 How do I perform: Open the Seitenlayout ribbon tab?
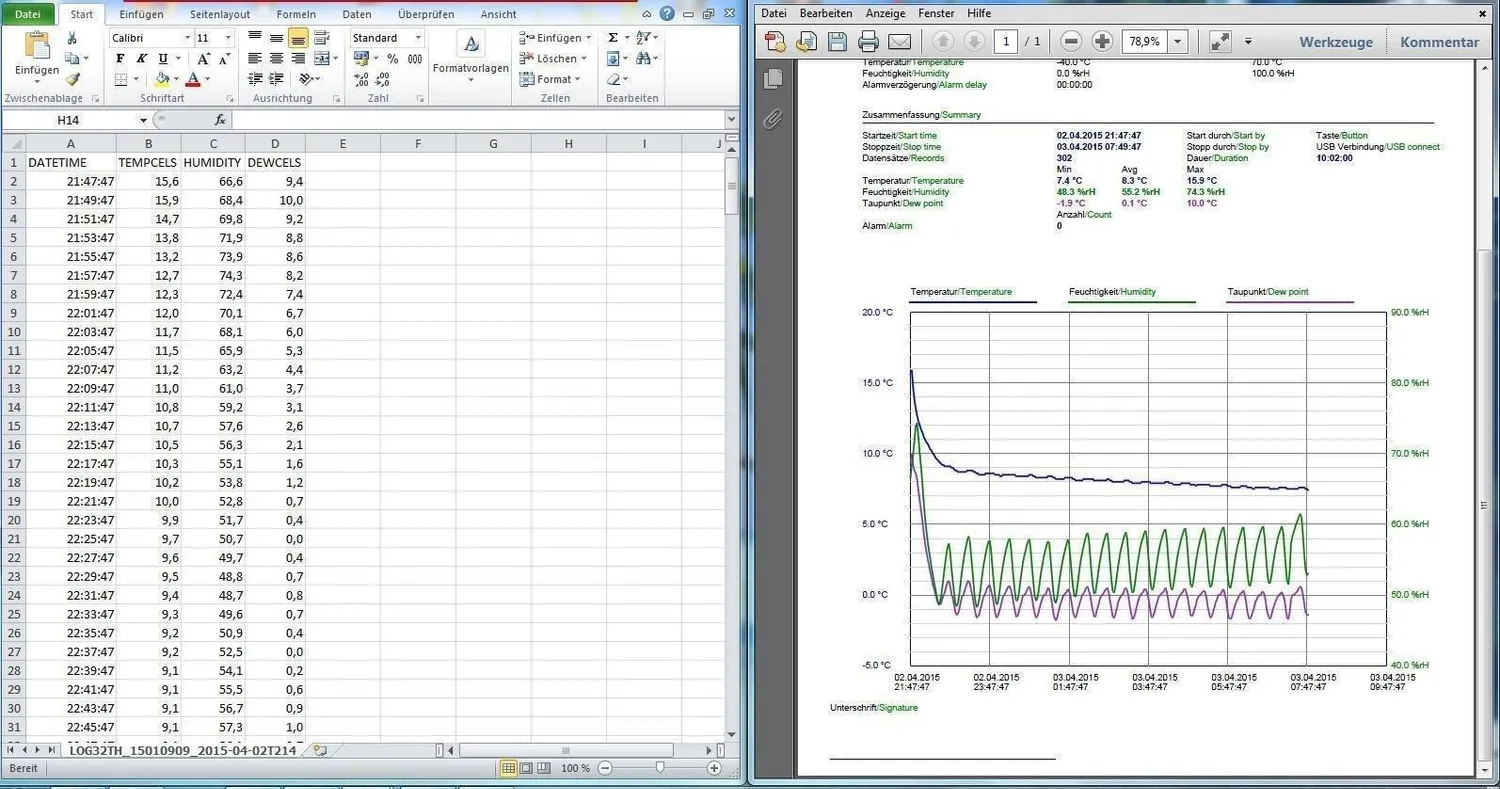222,15
